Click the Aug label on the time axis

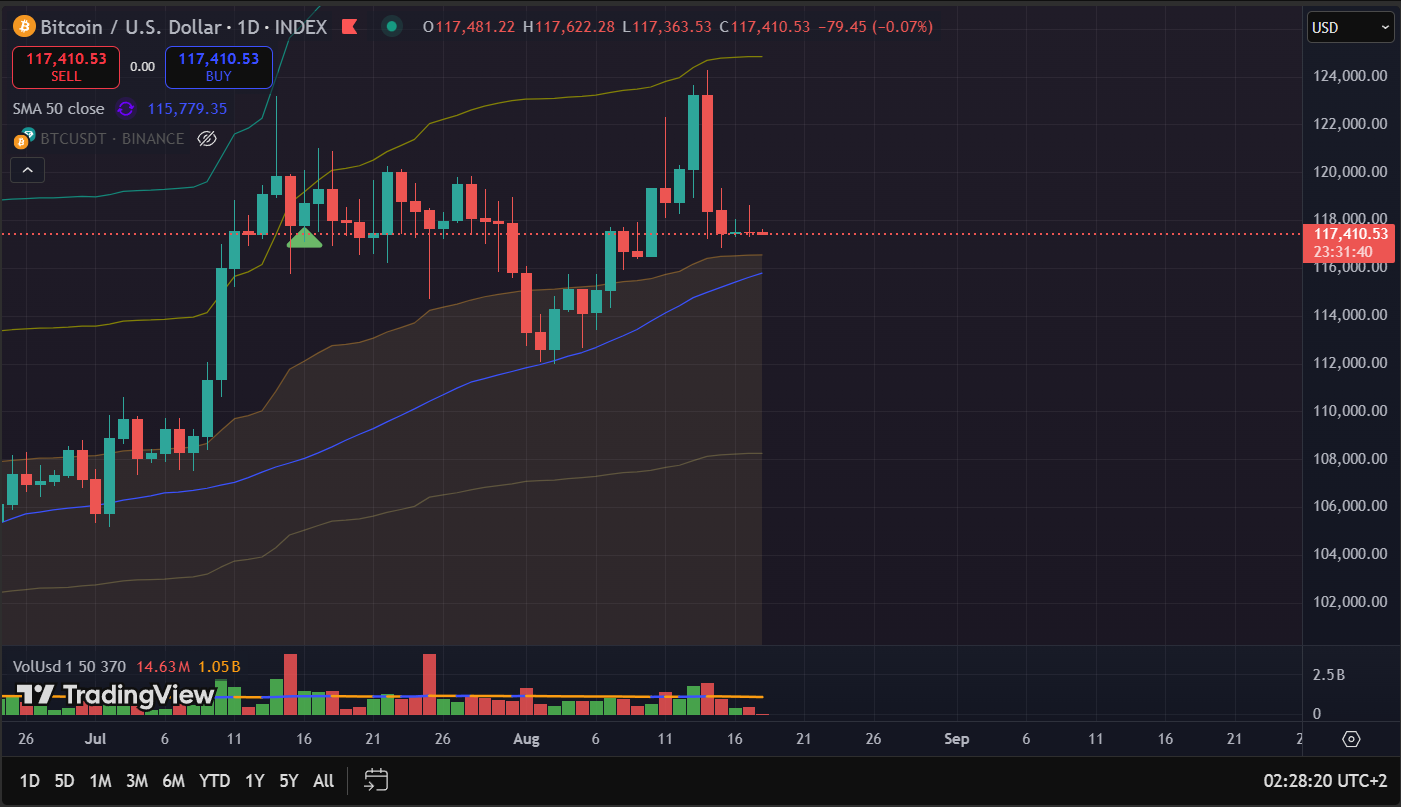(x=526, y=739)
